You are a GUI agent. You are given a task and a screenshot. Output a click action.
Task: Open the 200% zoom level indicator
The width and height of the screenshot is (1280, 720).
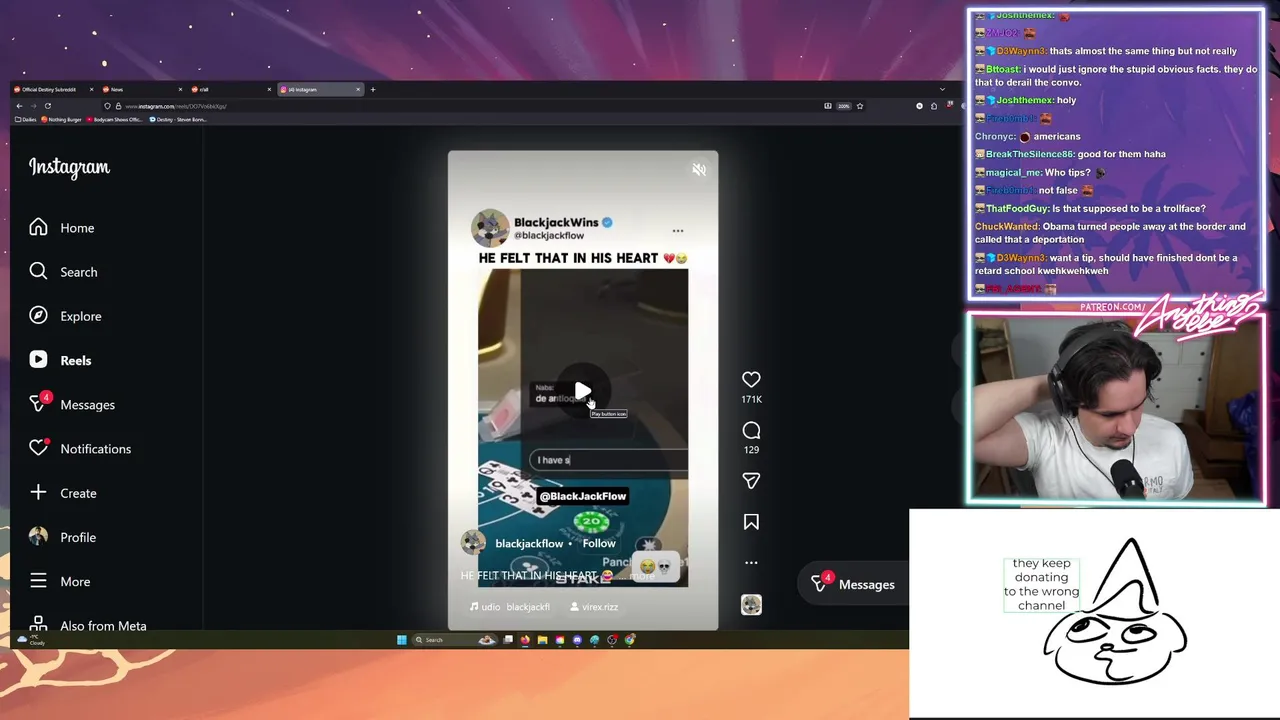pyautogui.click(x=843, y=106)
